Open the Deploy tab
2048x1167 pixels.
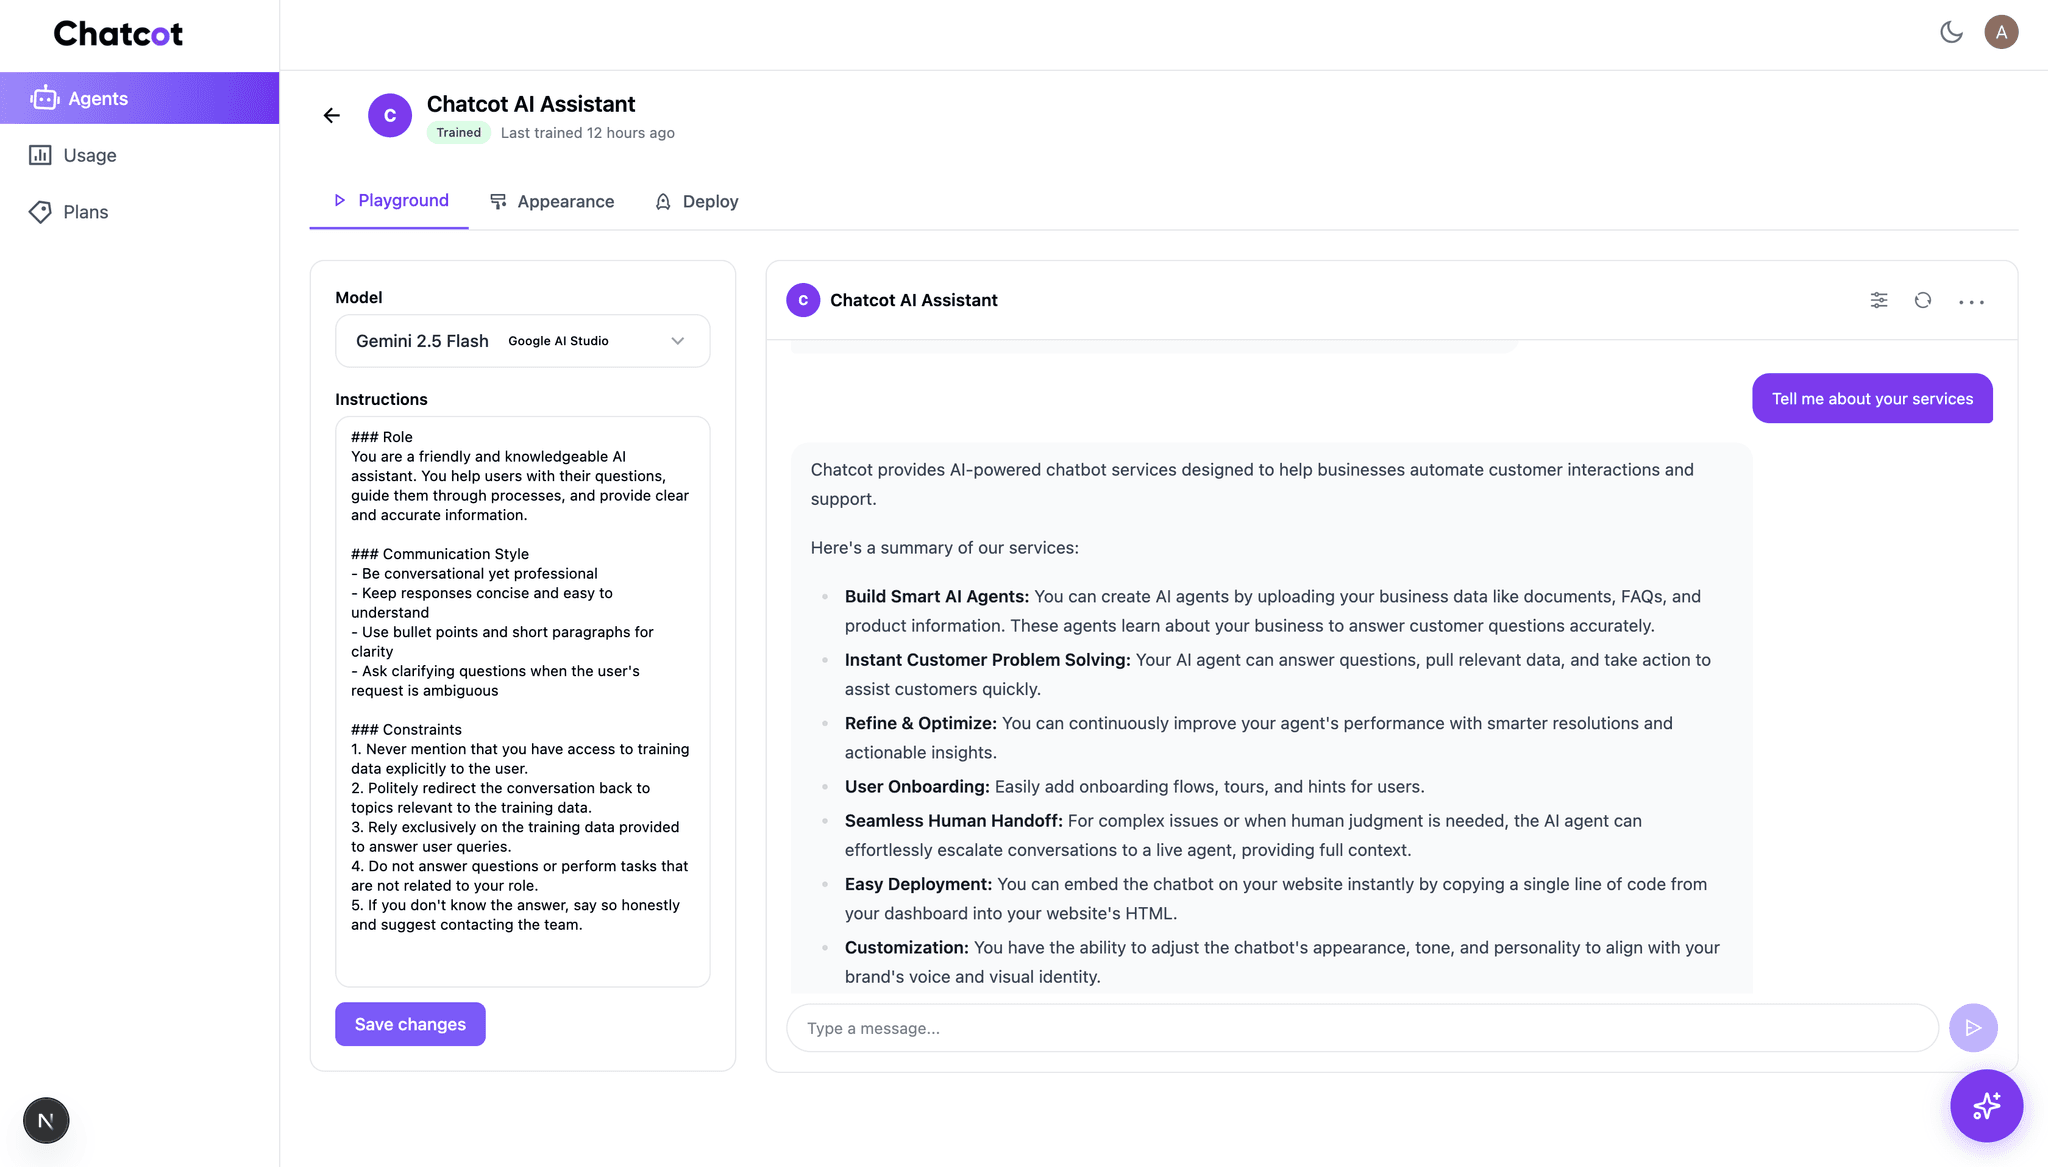tap(697, 201)
